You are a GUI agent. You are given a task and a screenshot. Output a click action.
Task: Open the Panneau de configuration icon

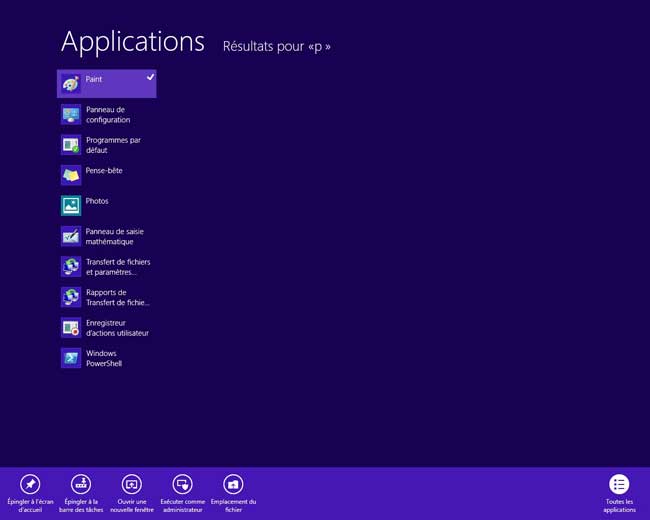point(71,114)
